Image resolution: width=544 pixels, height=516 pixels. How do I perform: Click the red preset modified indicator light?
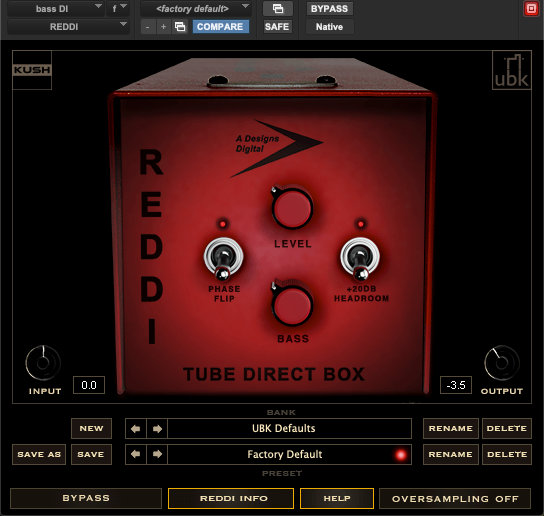click(x=401, y=455)
